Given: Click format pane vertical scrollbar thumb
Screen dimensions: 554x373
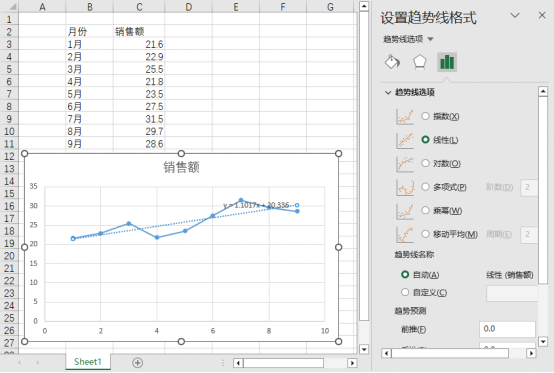Looking at the screenshot, I should click(543, 190).
